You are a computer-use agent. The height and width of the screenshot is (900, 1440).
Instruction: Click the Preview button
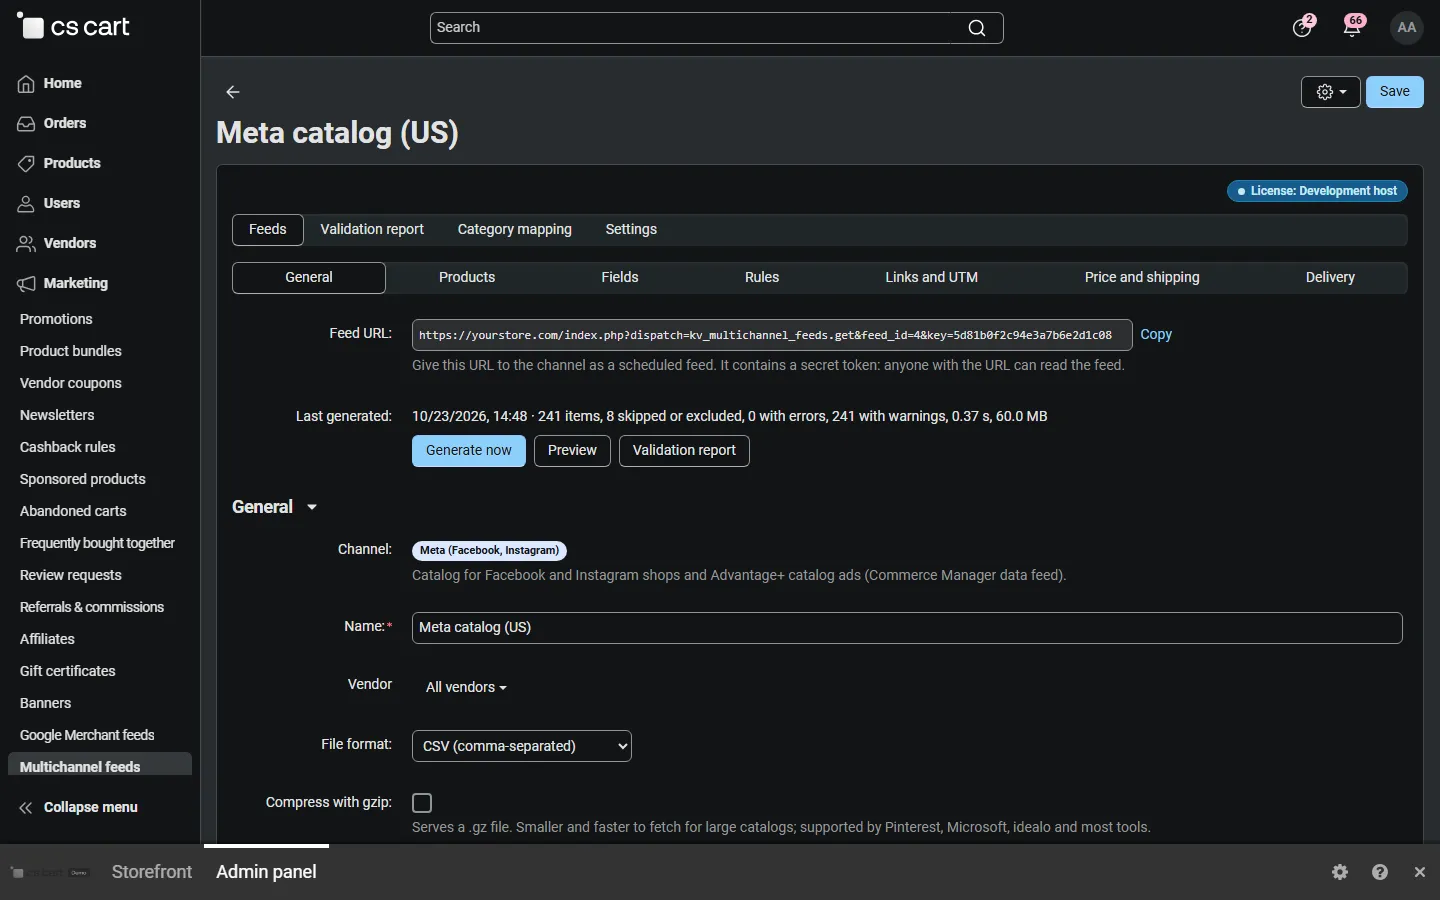(x=572, y=451)
